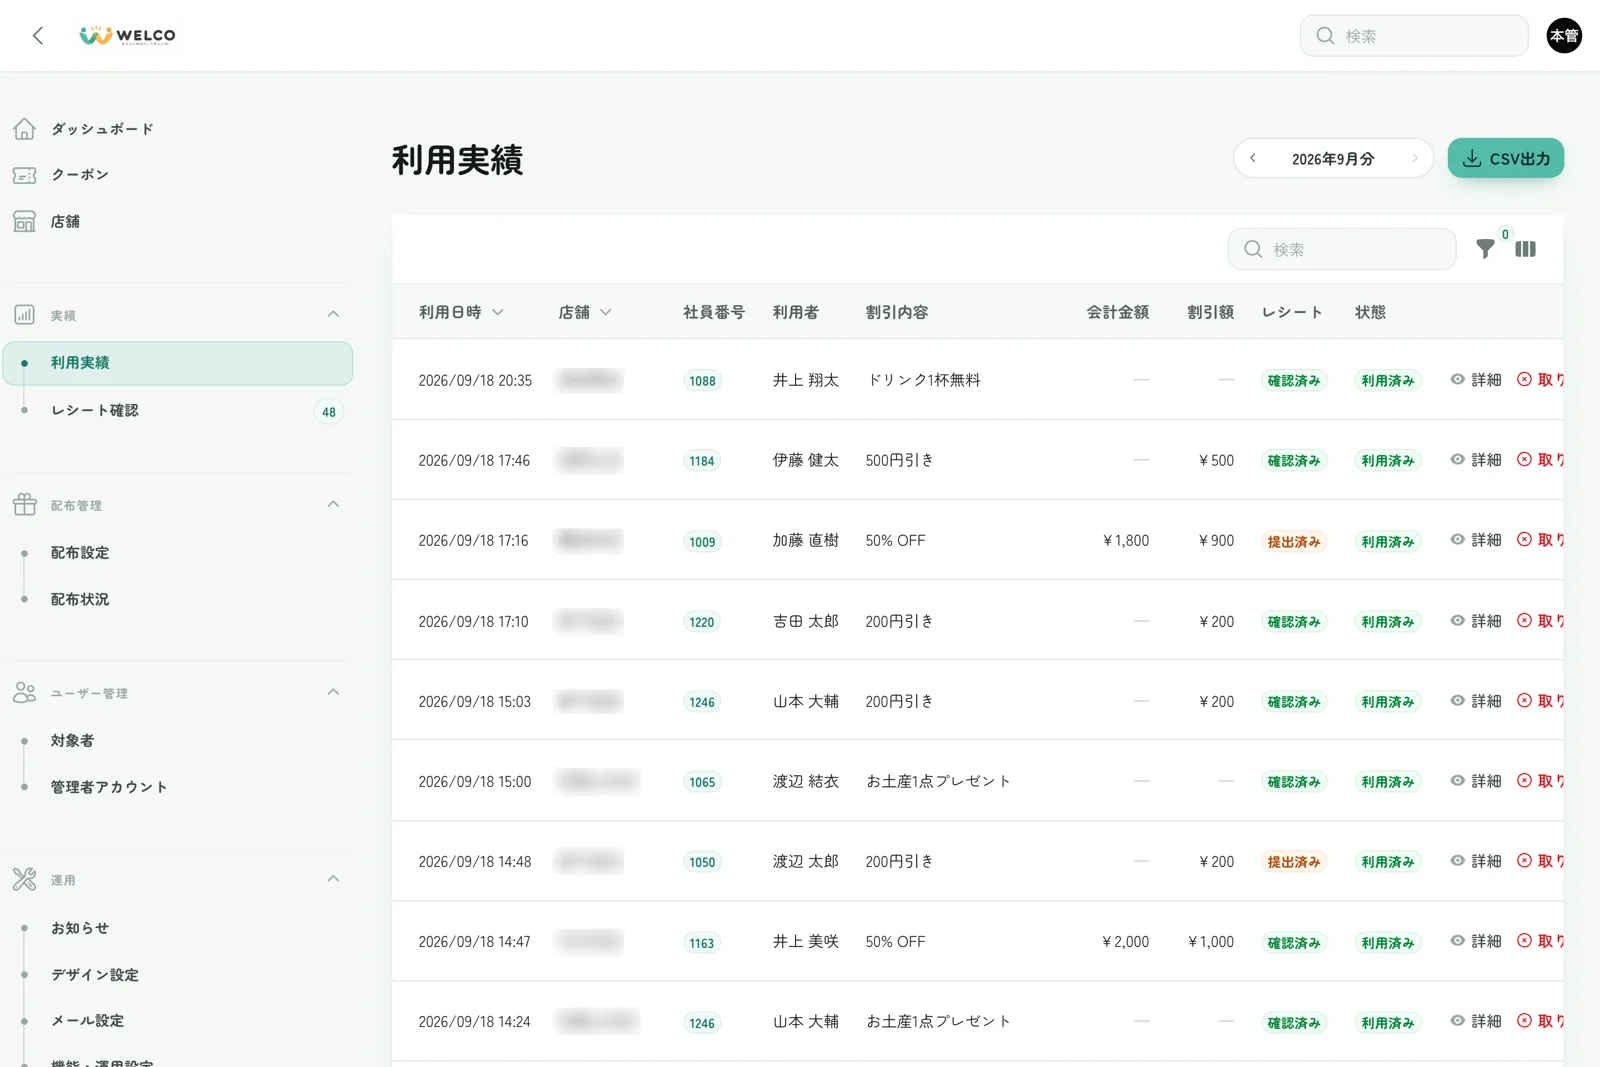
Task: Focus the top header 検索 field
Action: coord(1414,36)
